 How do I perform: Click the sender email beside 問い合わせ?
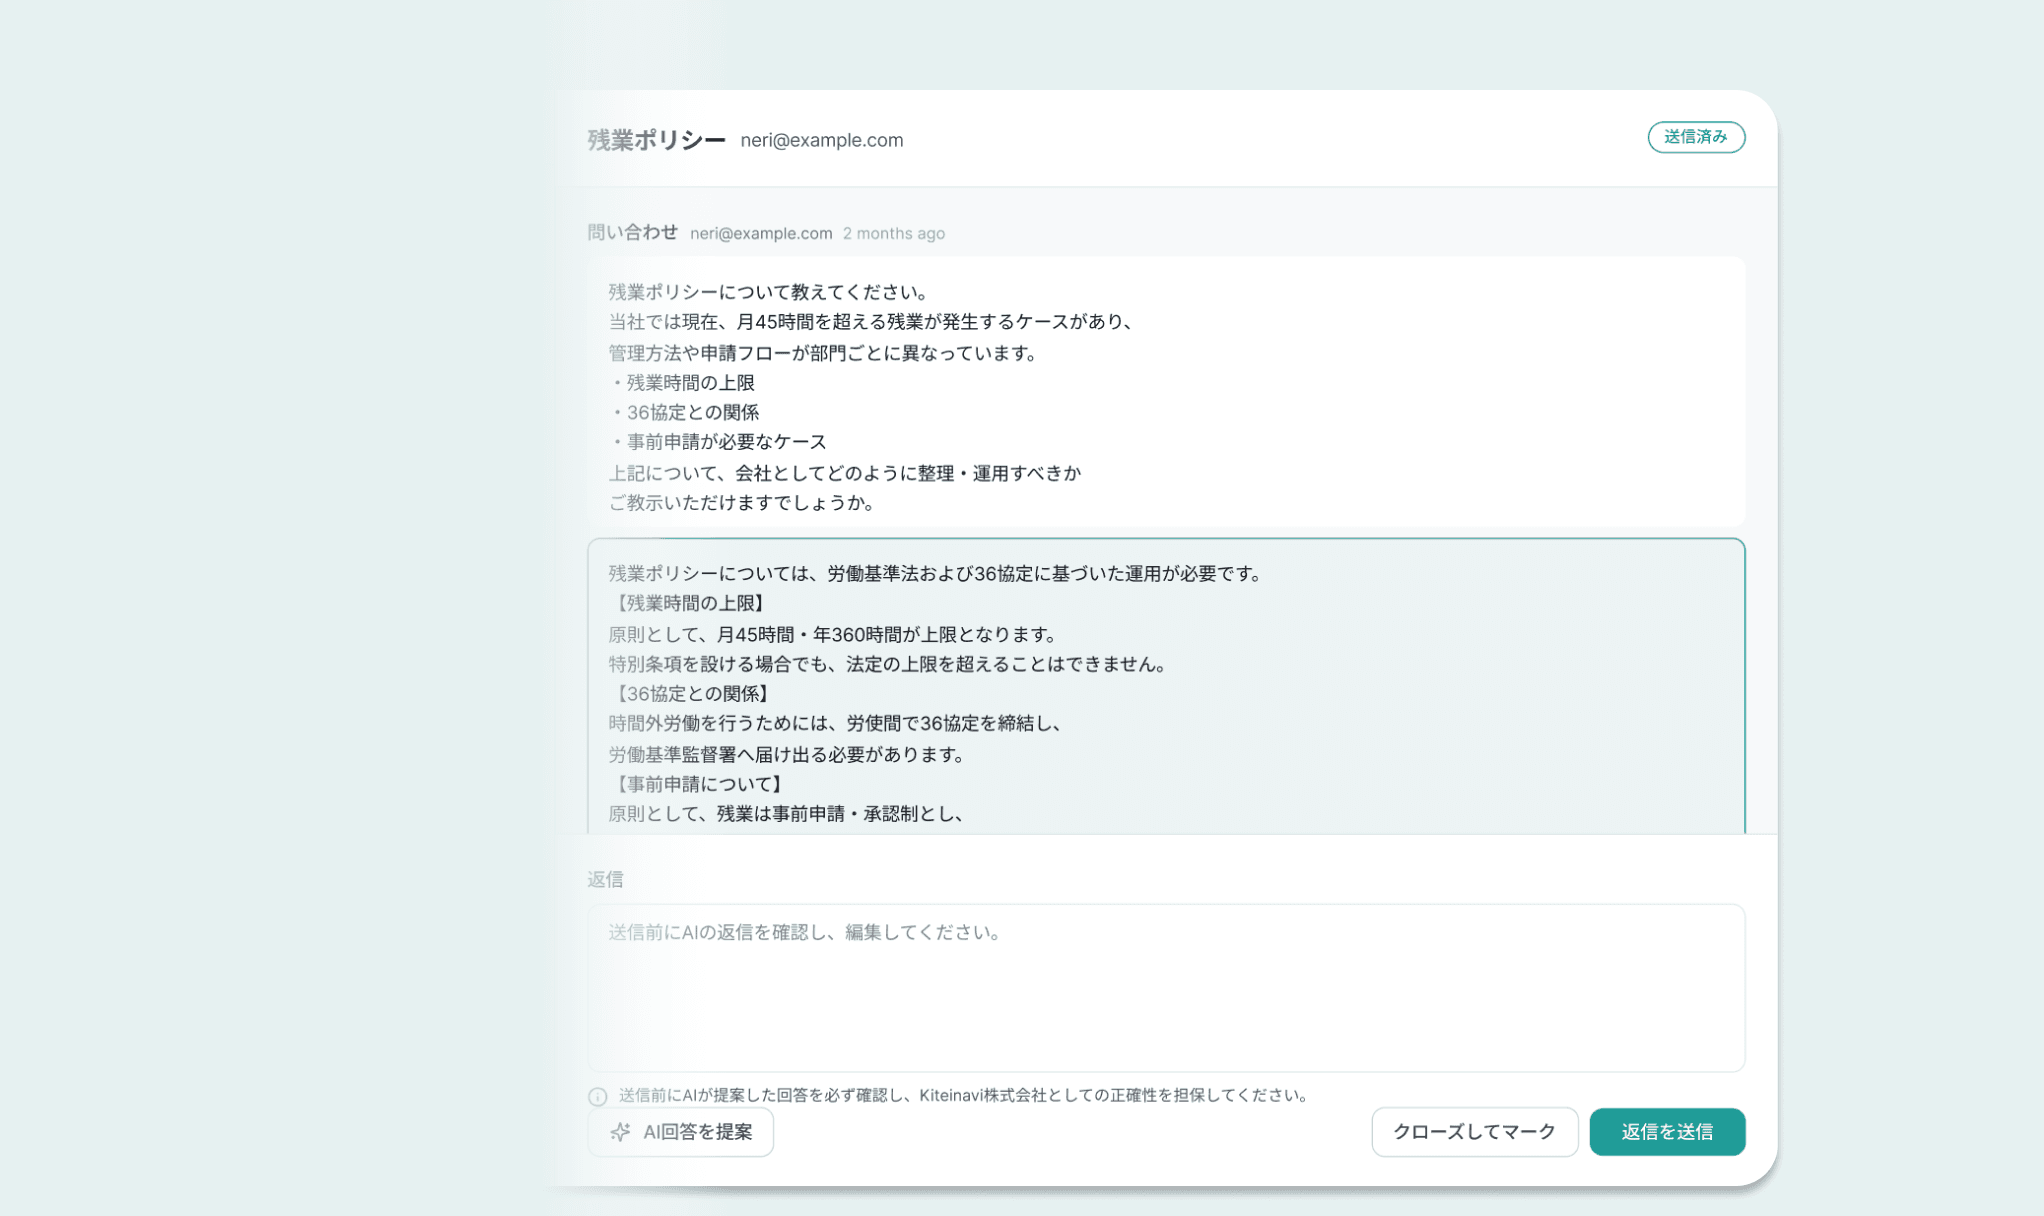pos(760,233)
